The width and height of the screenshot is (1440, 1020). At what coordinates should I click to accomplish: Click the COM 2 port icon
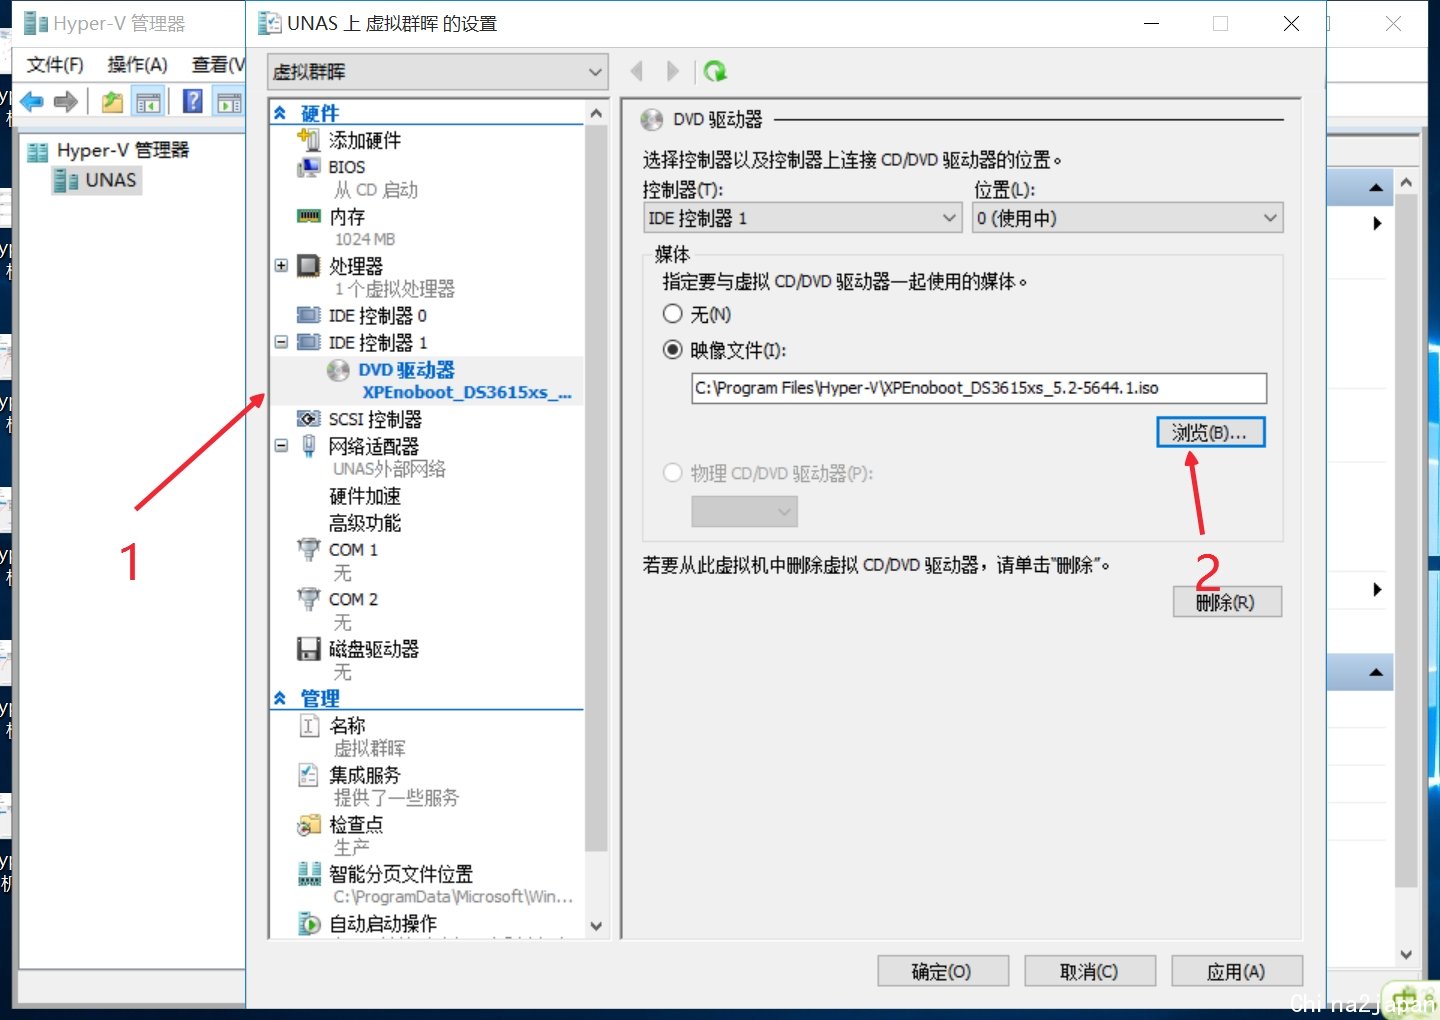(308, 599)
